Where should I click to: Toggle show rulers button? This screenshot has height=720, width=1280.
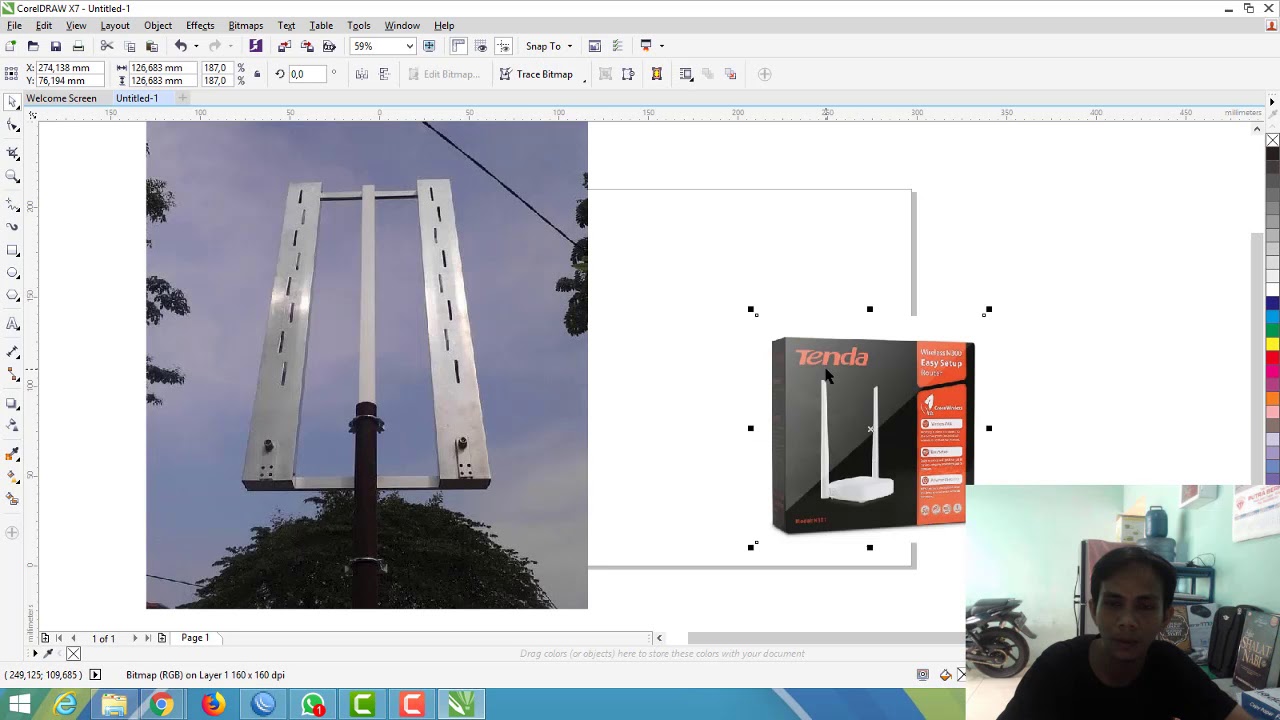[459, 46]
